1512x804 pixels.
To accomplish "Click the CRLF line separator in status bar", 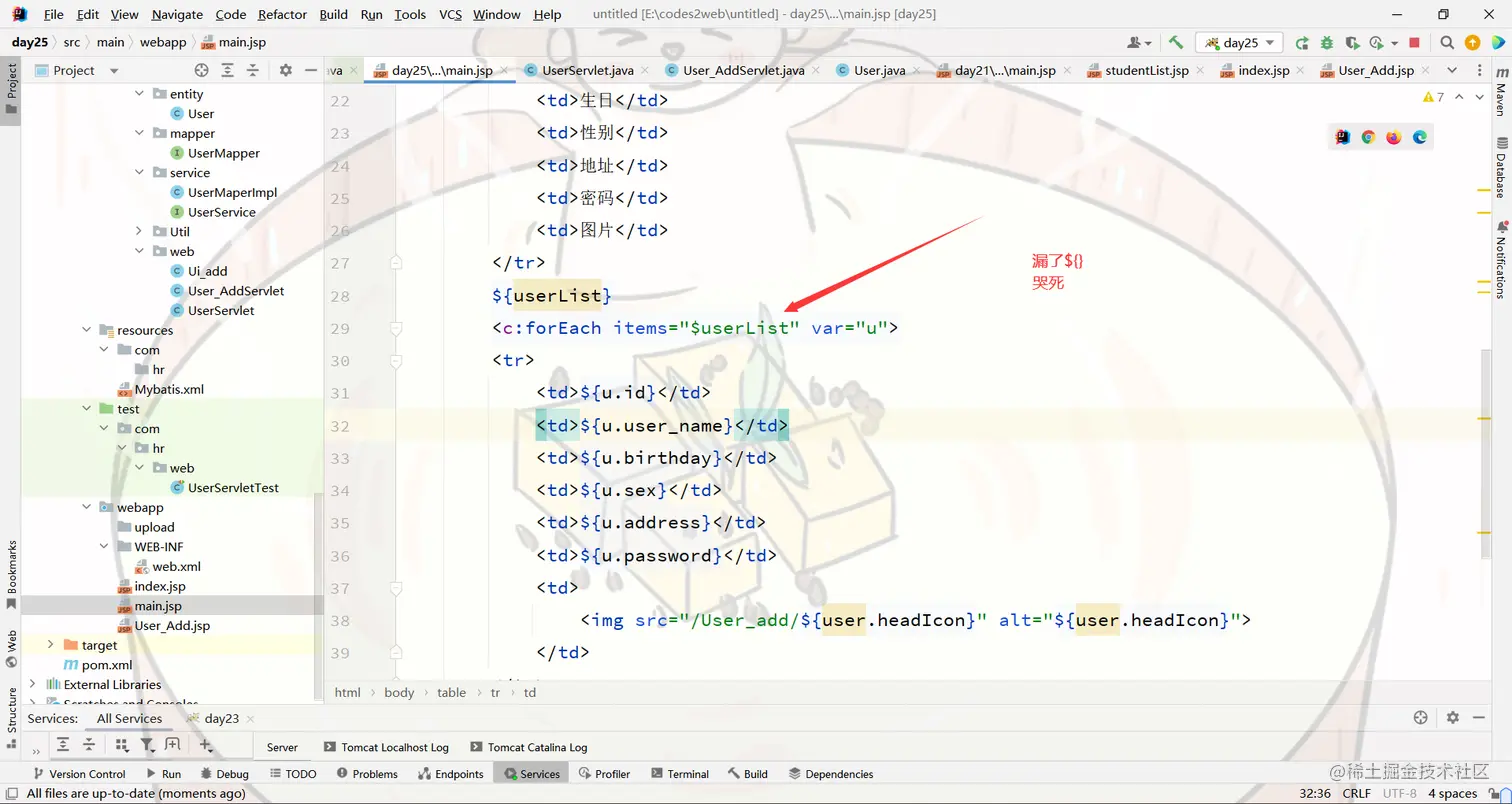I will pos(1357,794).
